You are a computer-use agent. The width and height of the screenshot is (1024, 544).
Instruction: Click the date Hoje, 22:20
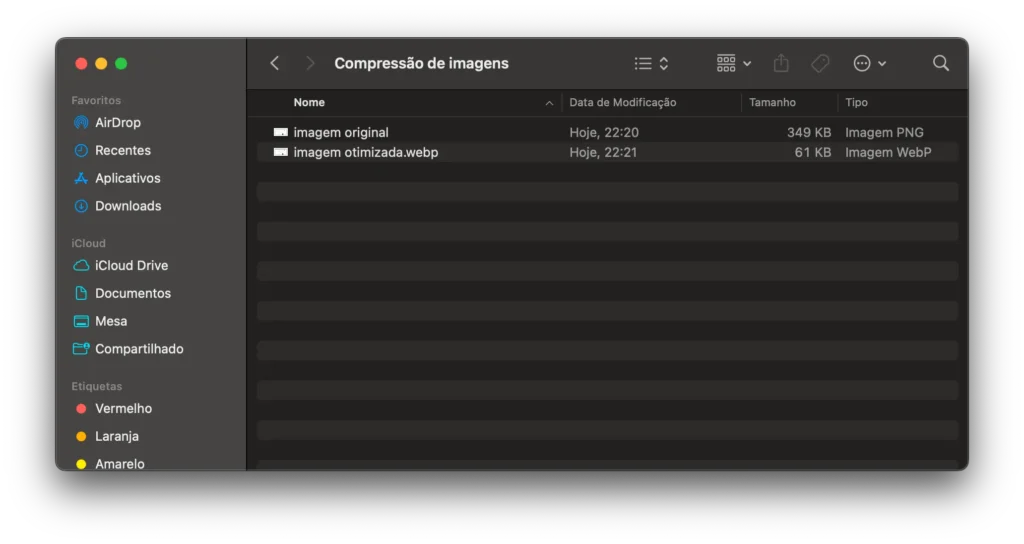(x=603, y=133)
